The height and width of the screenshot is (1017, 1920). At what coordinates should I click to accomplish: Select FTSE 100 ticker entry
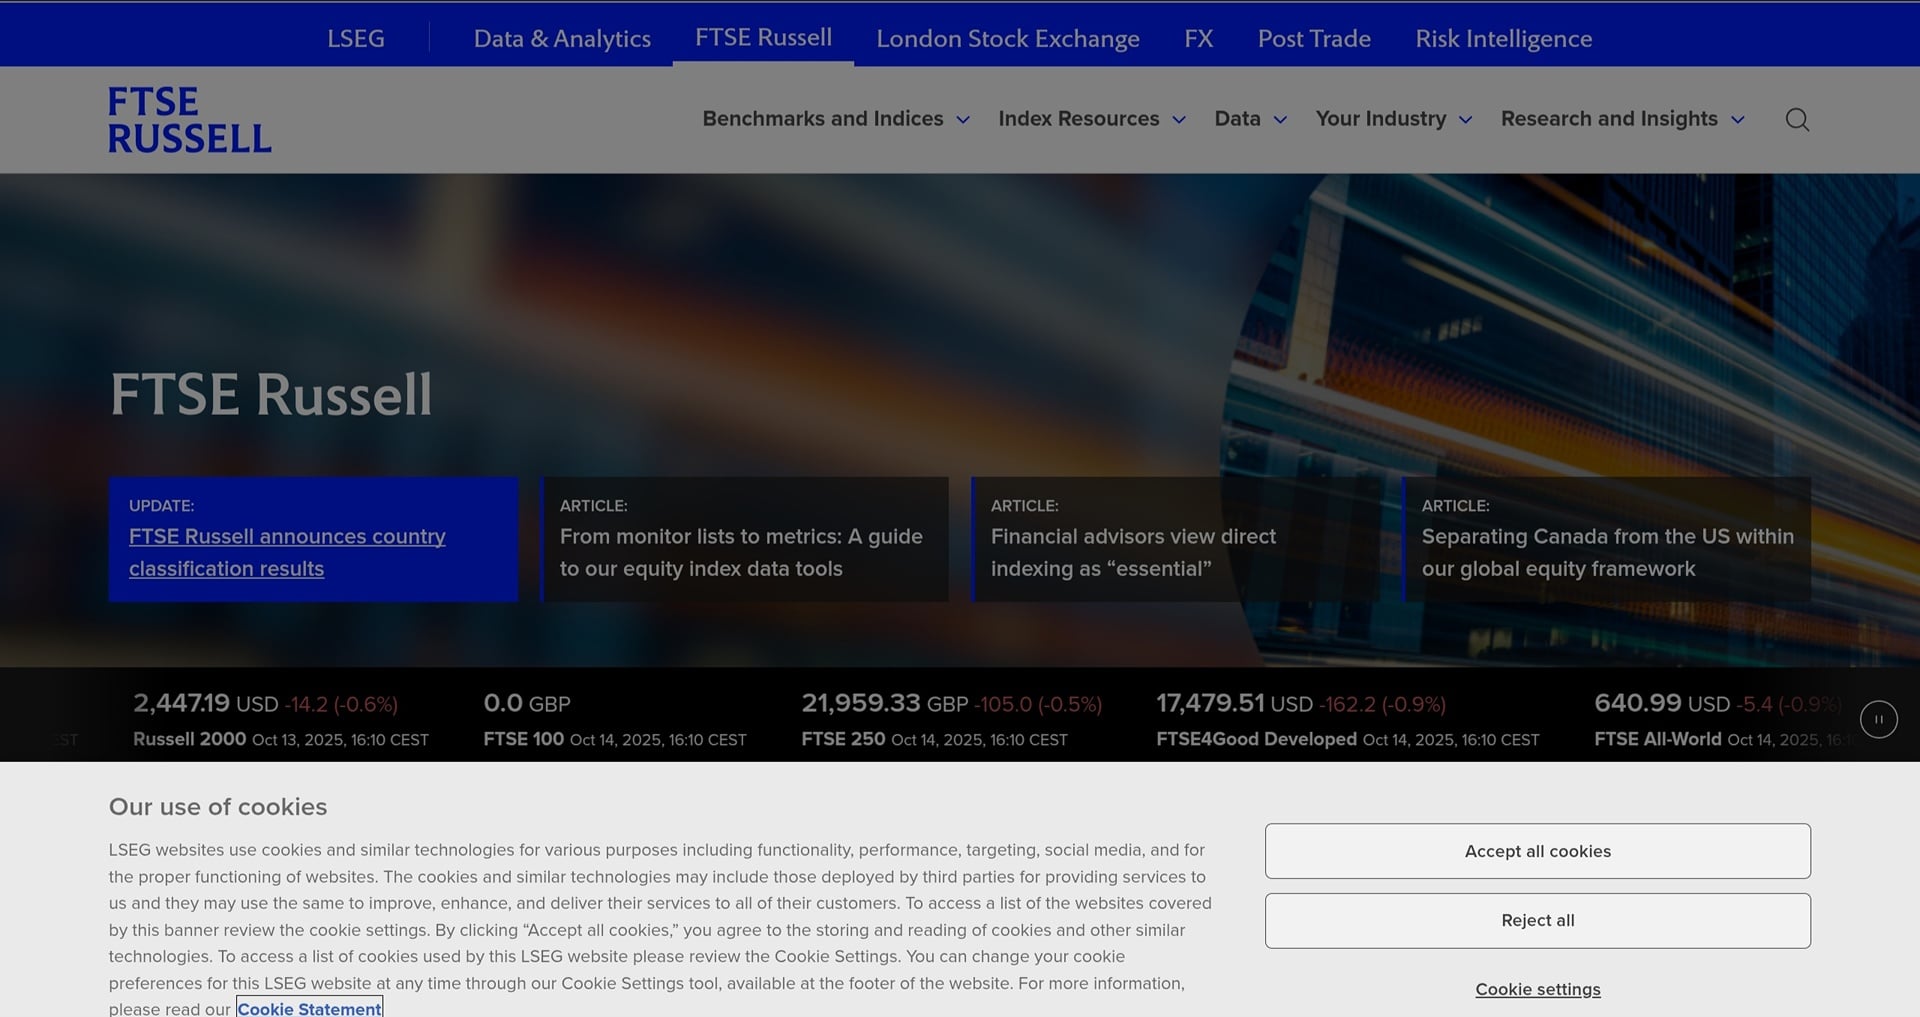click(615, 720)
